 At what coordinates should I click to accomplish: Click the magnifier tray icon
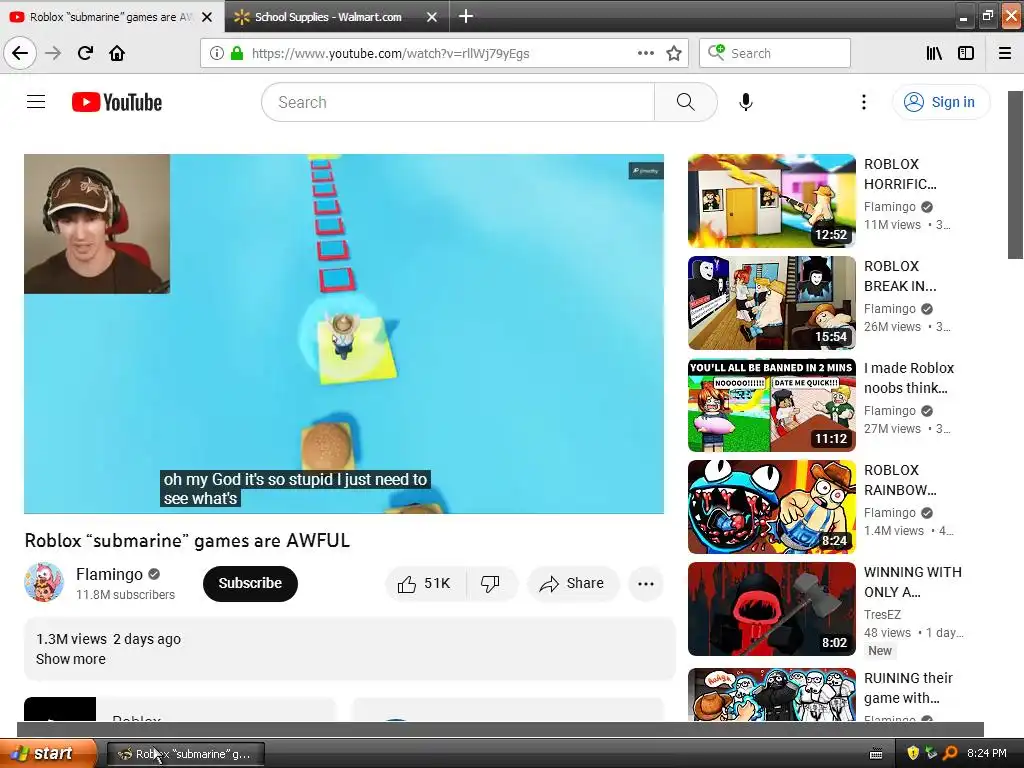(x=950, y=754)
